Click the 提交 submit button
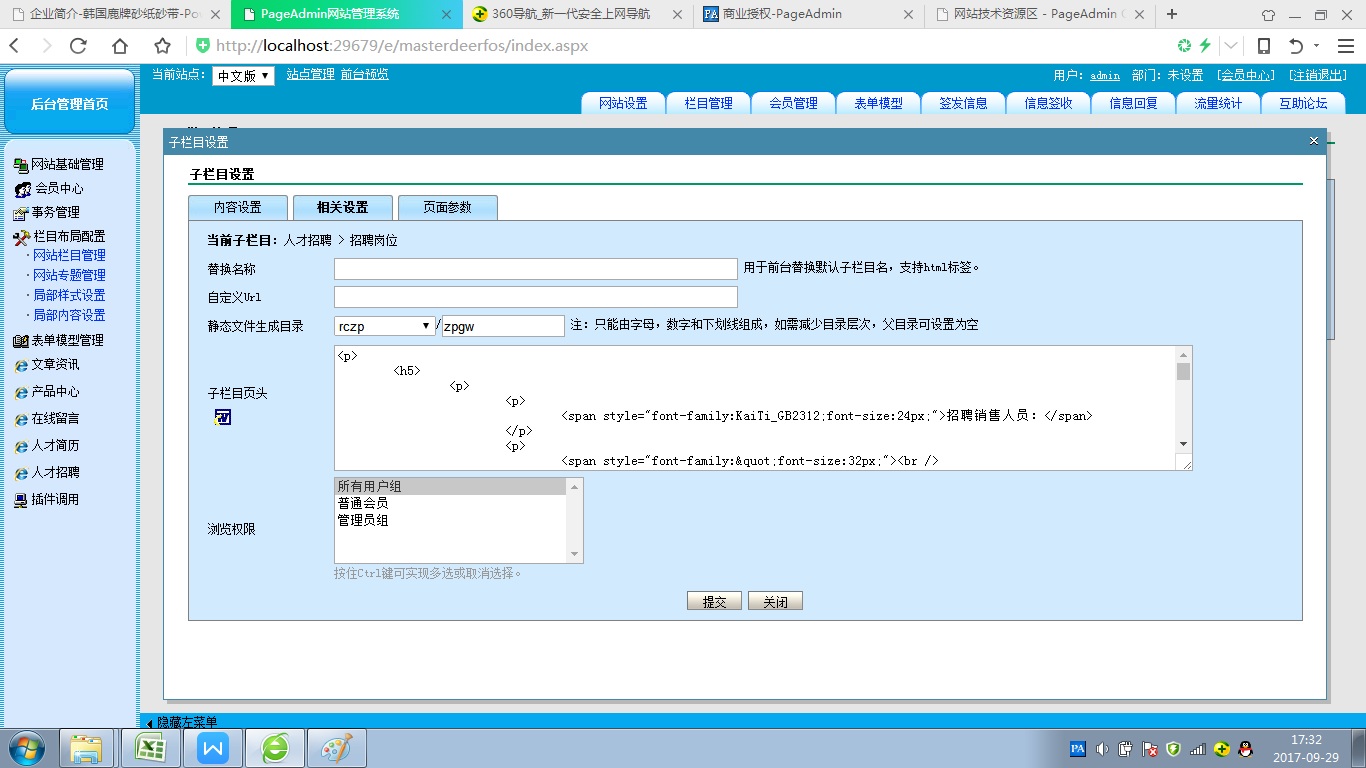Viewport: 1366px width, 768px height. (714, 601)
